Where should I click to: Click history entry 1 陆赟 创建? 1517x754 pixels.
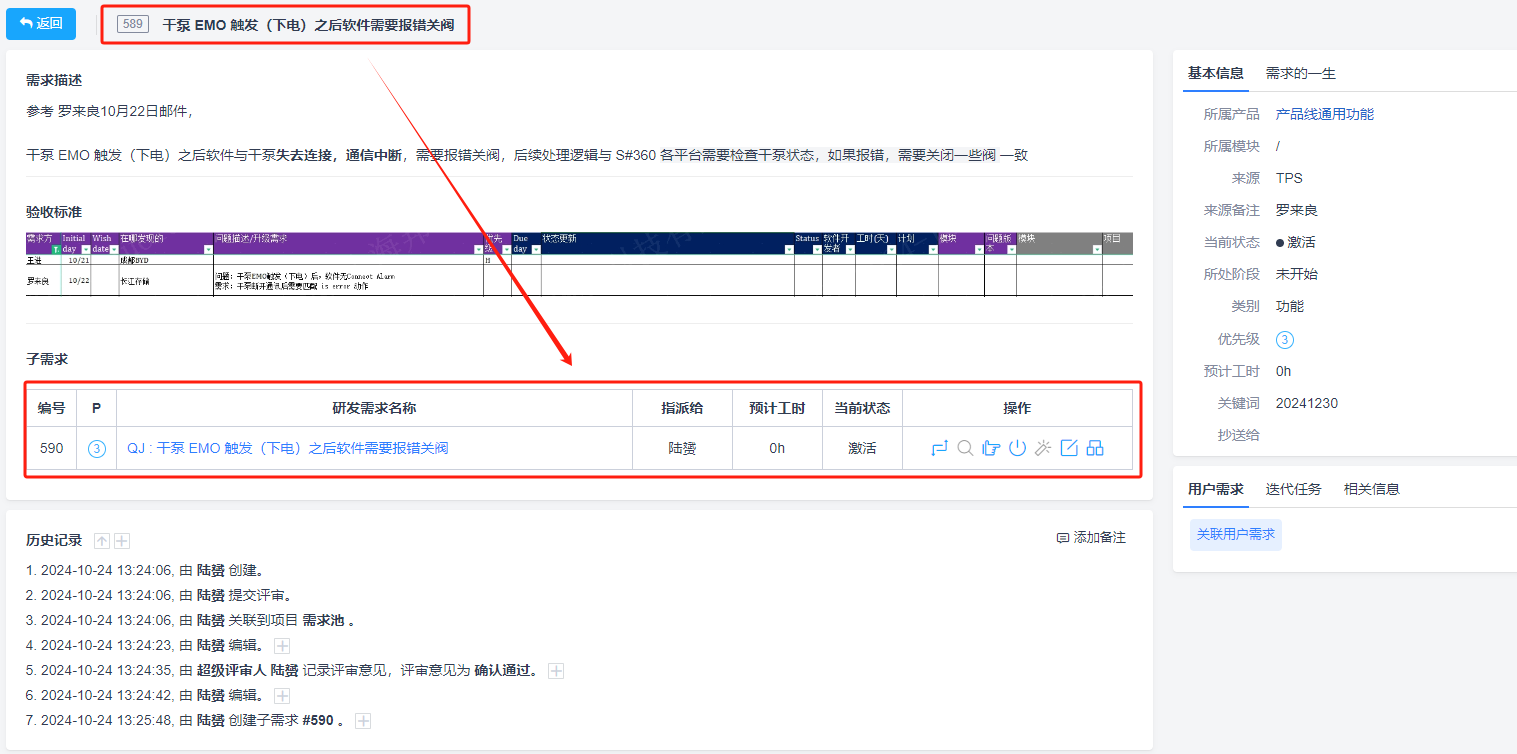(x=145, y=571)
